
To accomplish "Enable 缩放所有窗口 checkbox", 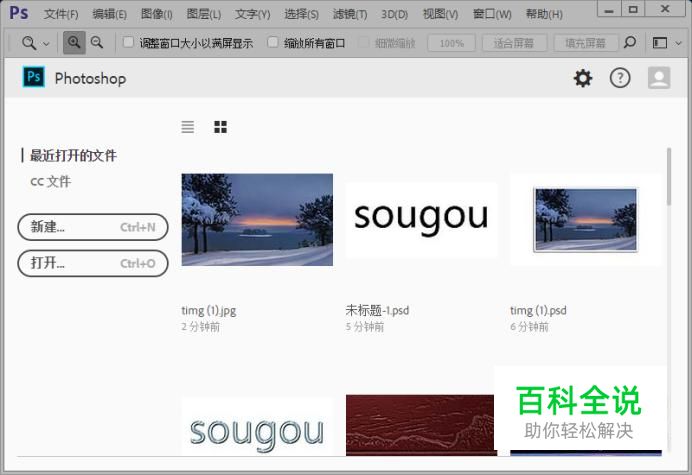I will pos(273,42).
